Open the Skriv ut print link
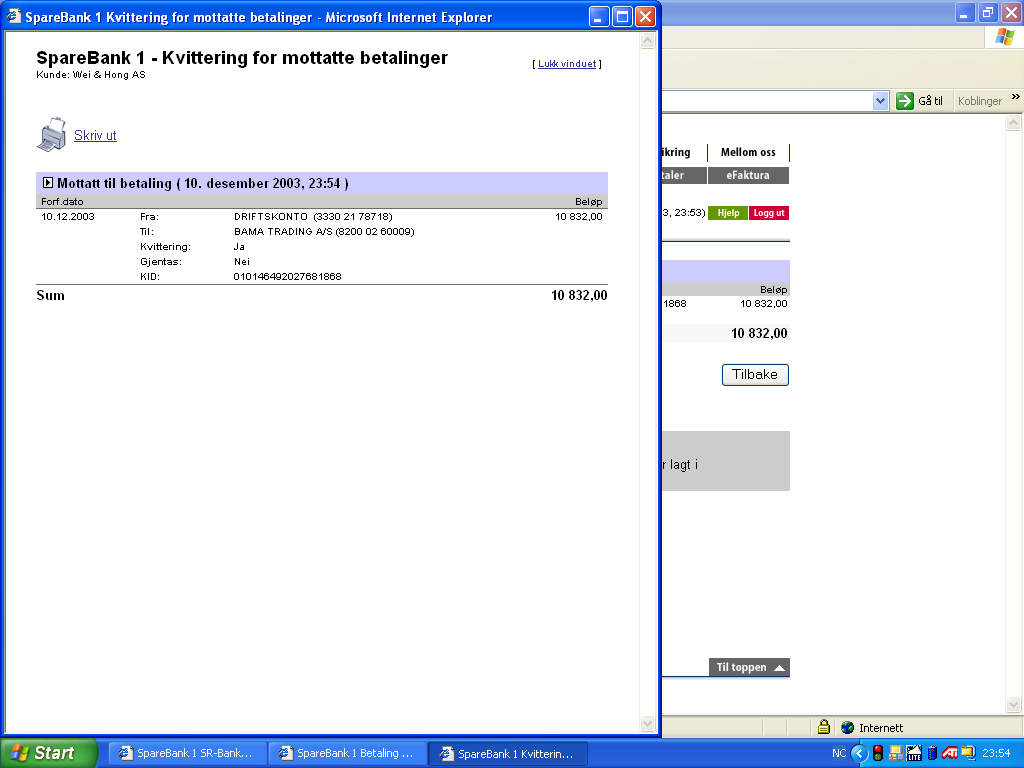1024x768 pixels. (x=95, y=135)
